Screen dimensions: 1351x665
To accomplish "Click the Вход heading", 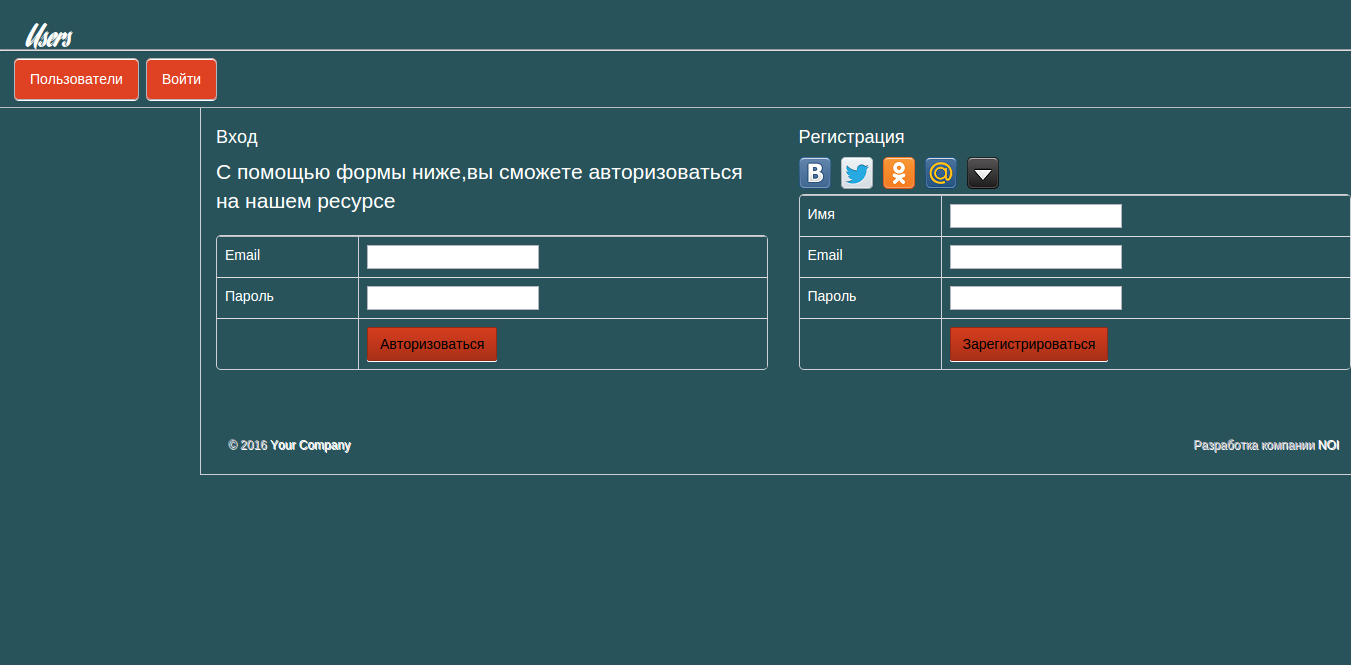I will [x=237, y=137].
